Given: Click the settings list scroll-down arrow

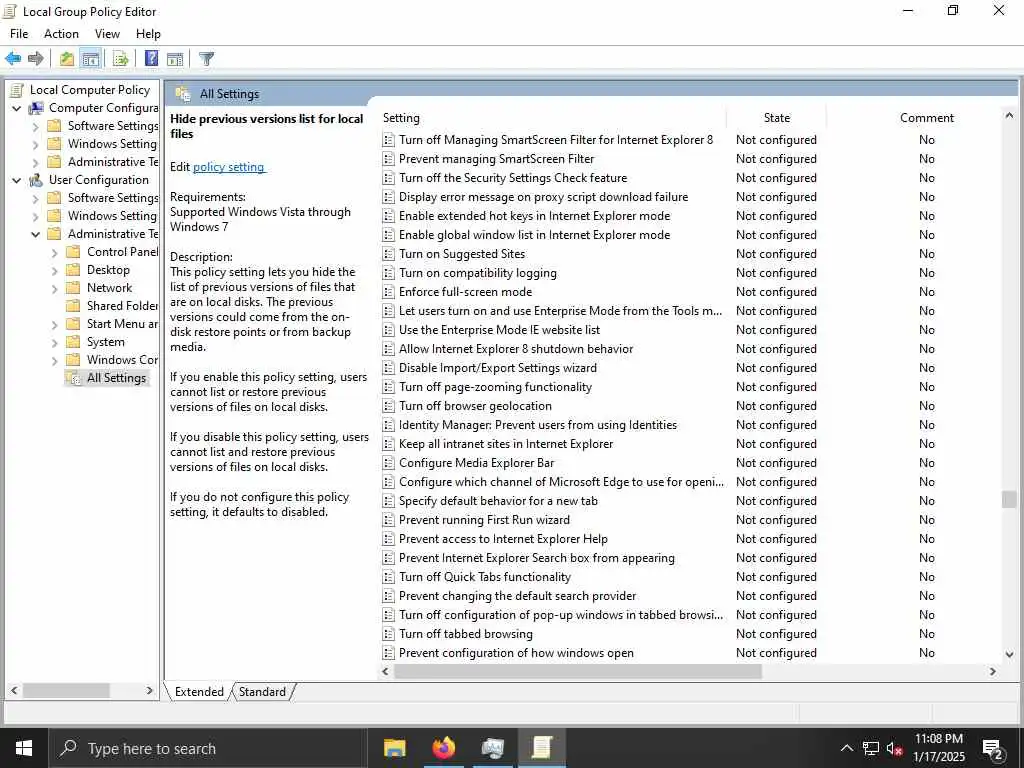Looking at the screenshot, I should (1009, 654).
